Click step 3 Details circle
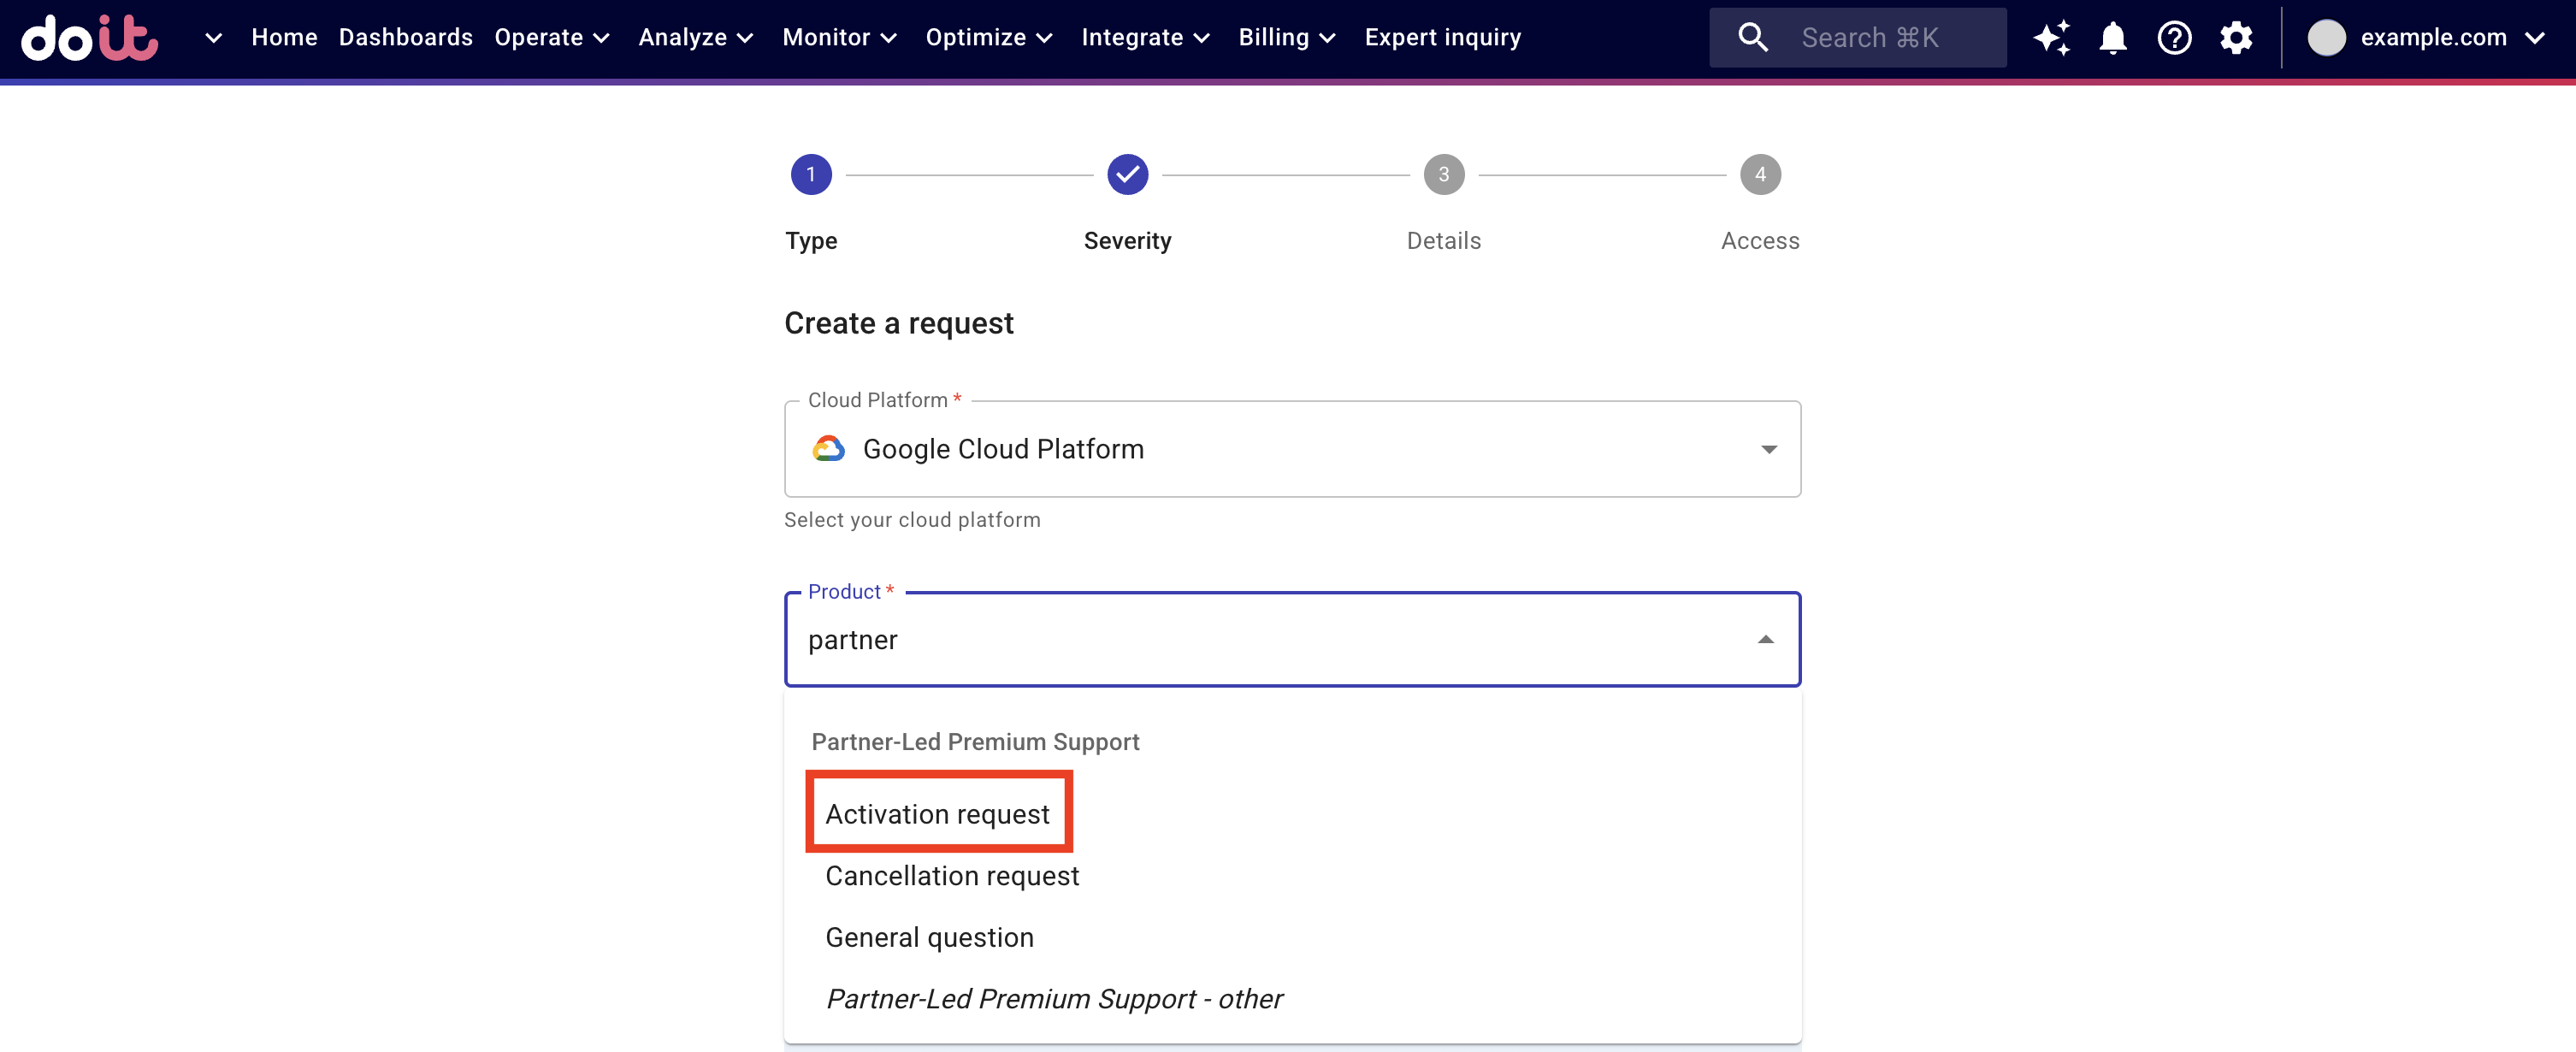 tap(1443, 175)
